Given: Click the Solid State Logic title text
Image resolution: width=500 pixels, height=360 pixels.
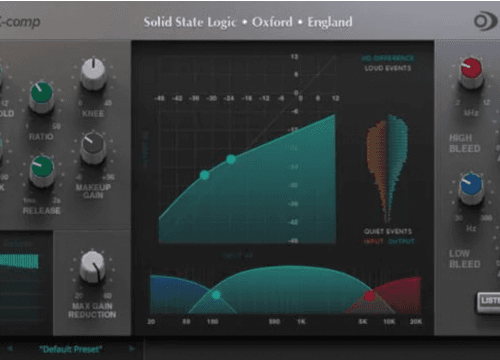Looking at the screenshot, I should 248,22.
